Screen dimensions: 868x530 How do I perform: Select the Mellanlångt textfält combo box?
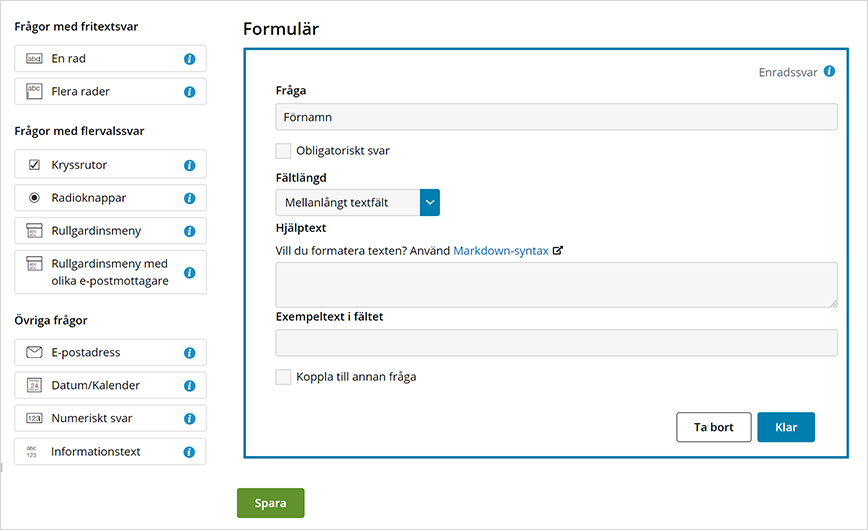click(358, 202)
